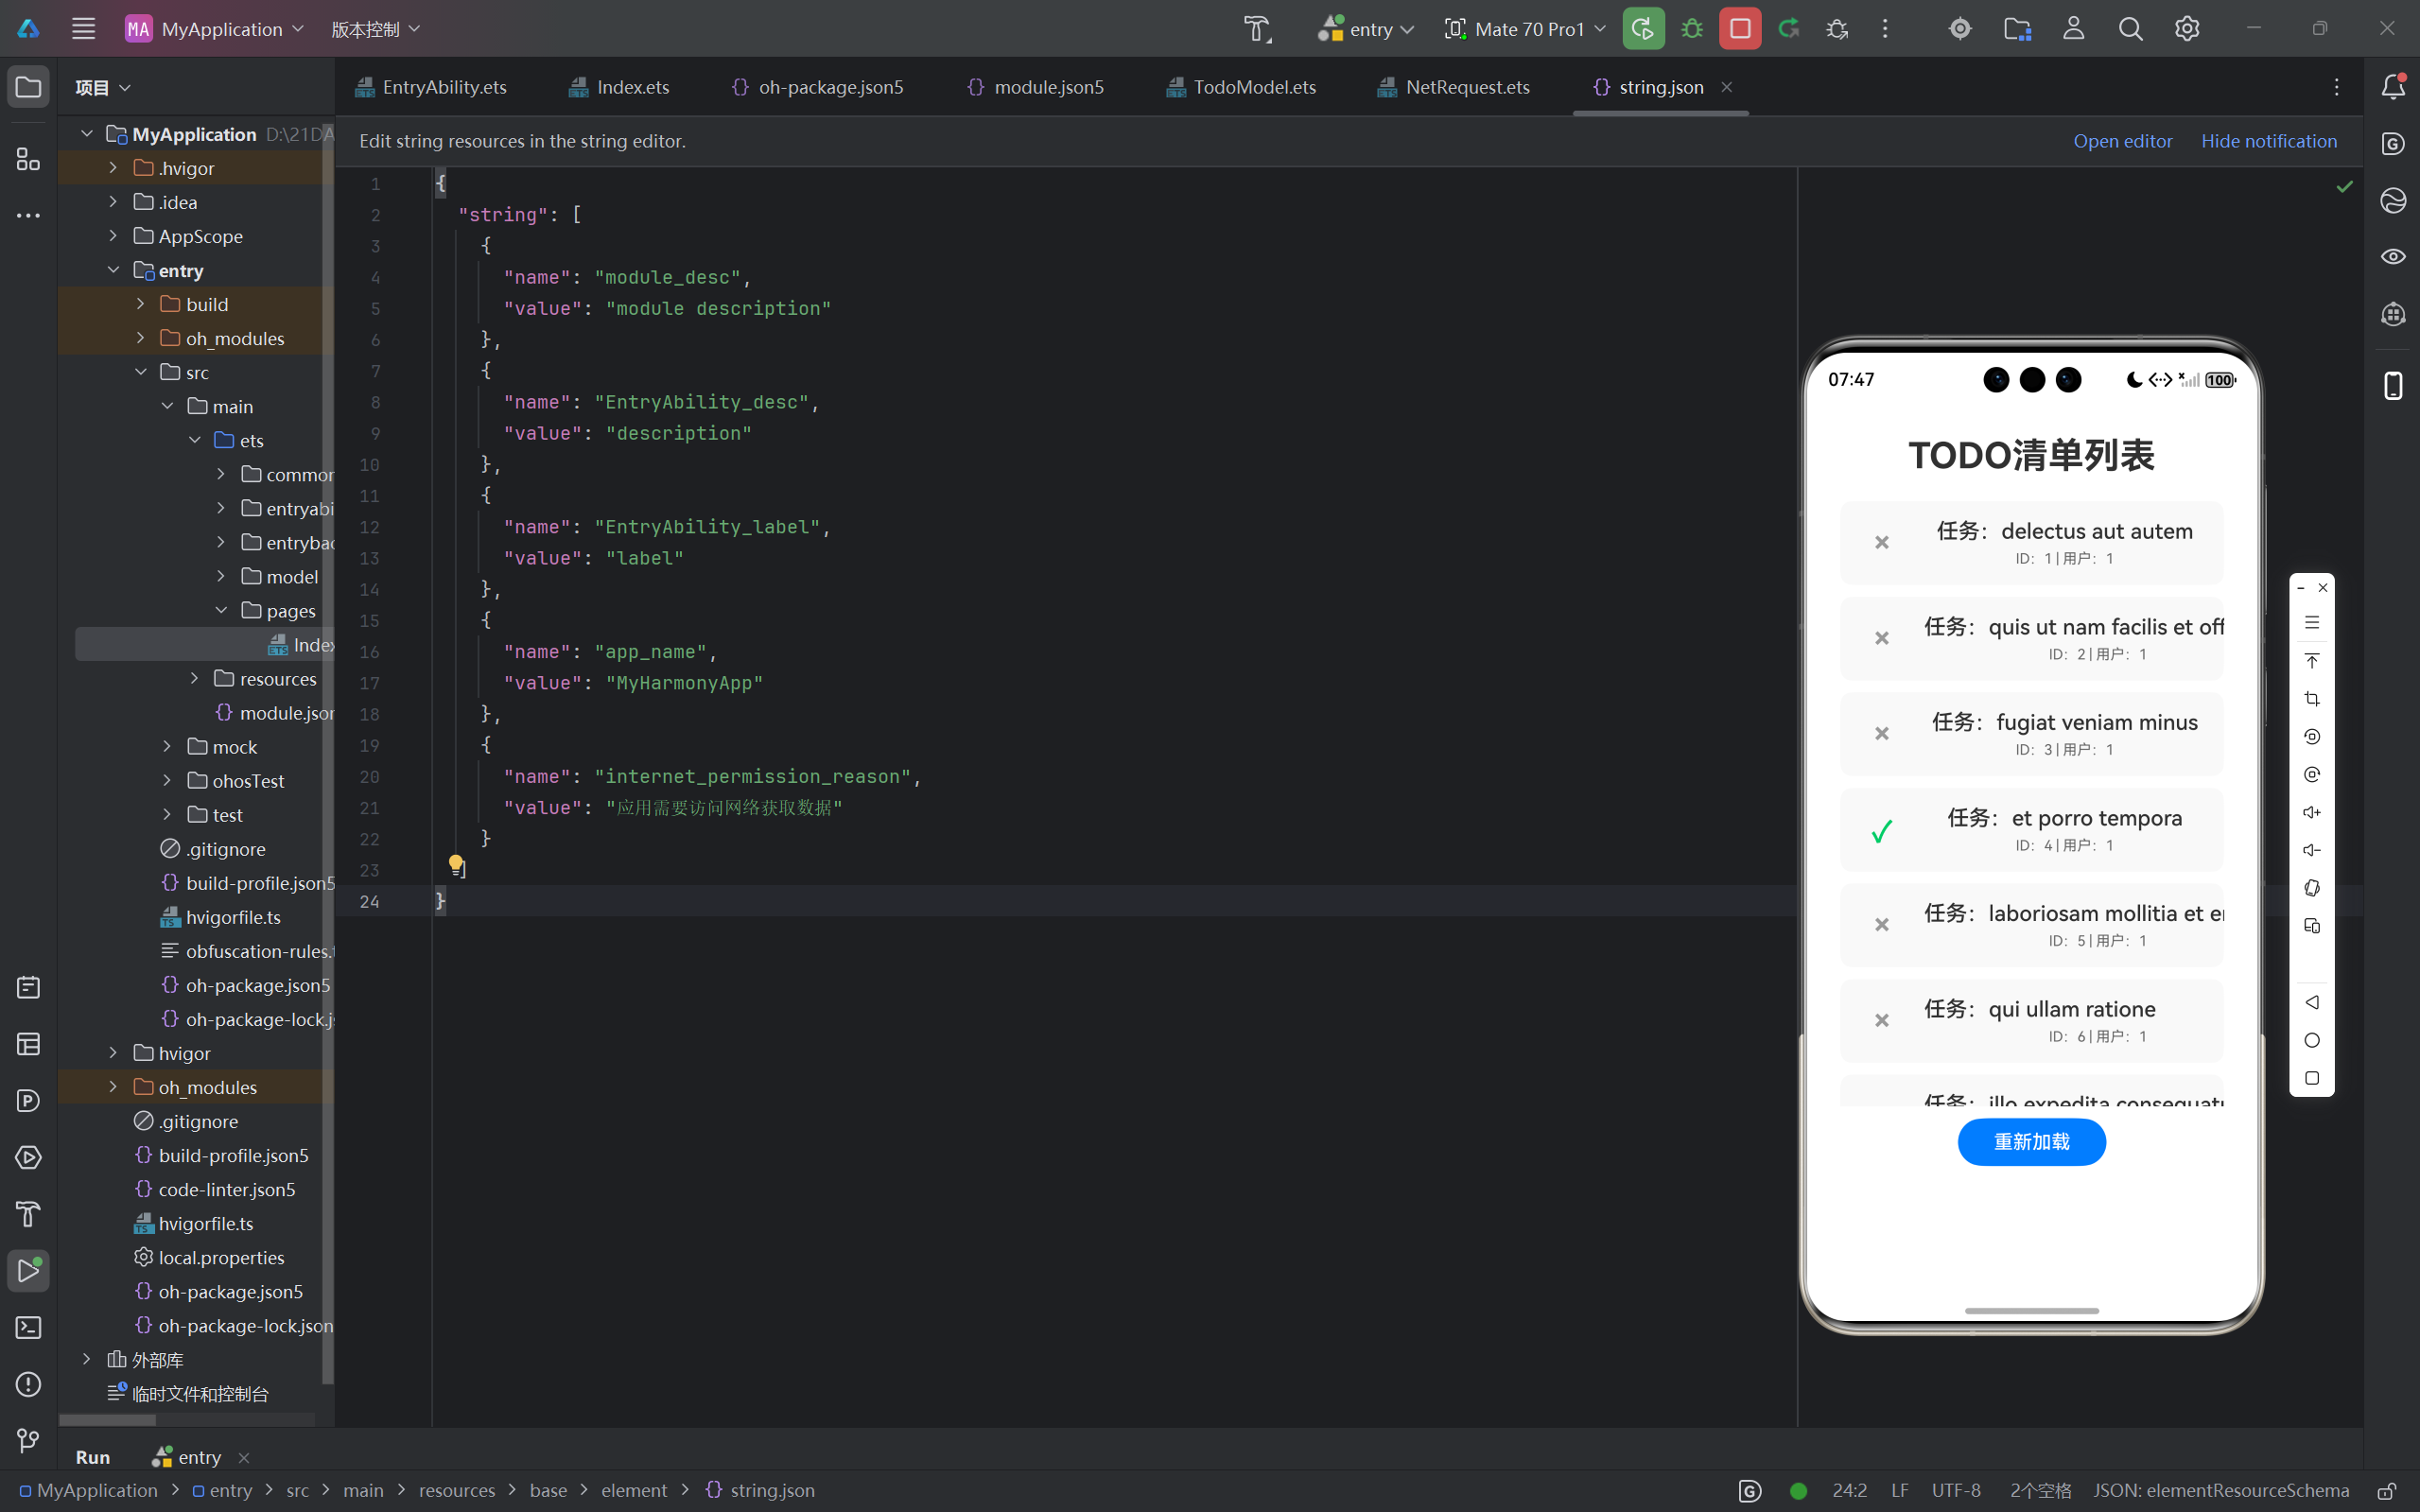
Task: Click the green Run entry button
Action: click(1643, 29)
